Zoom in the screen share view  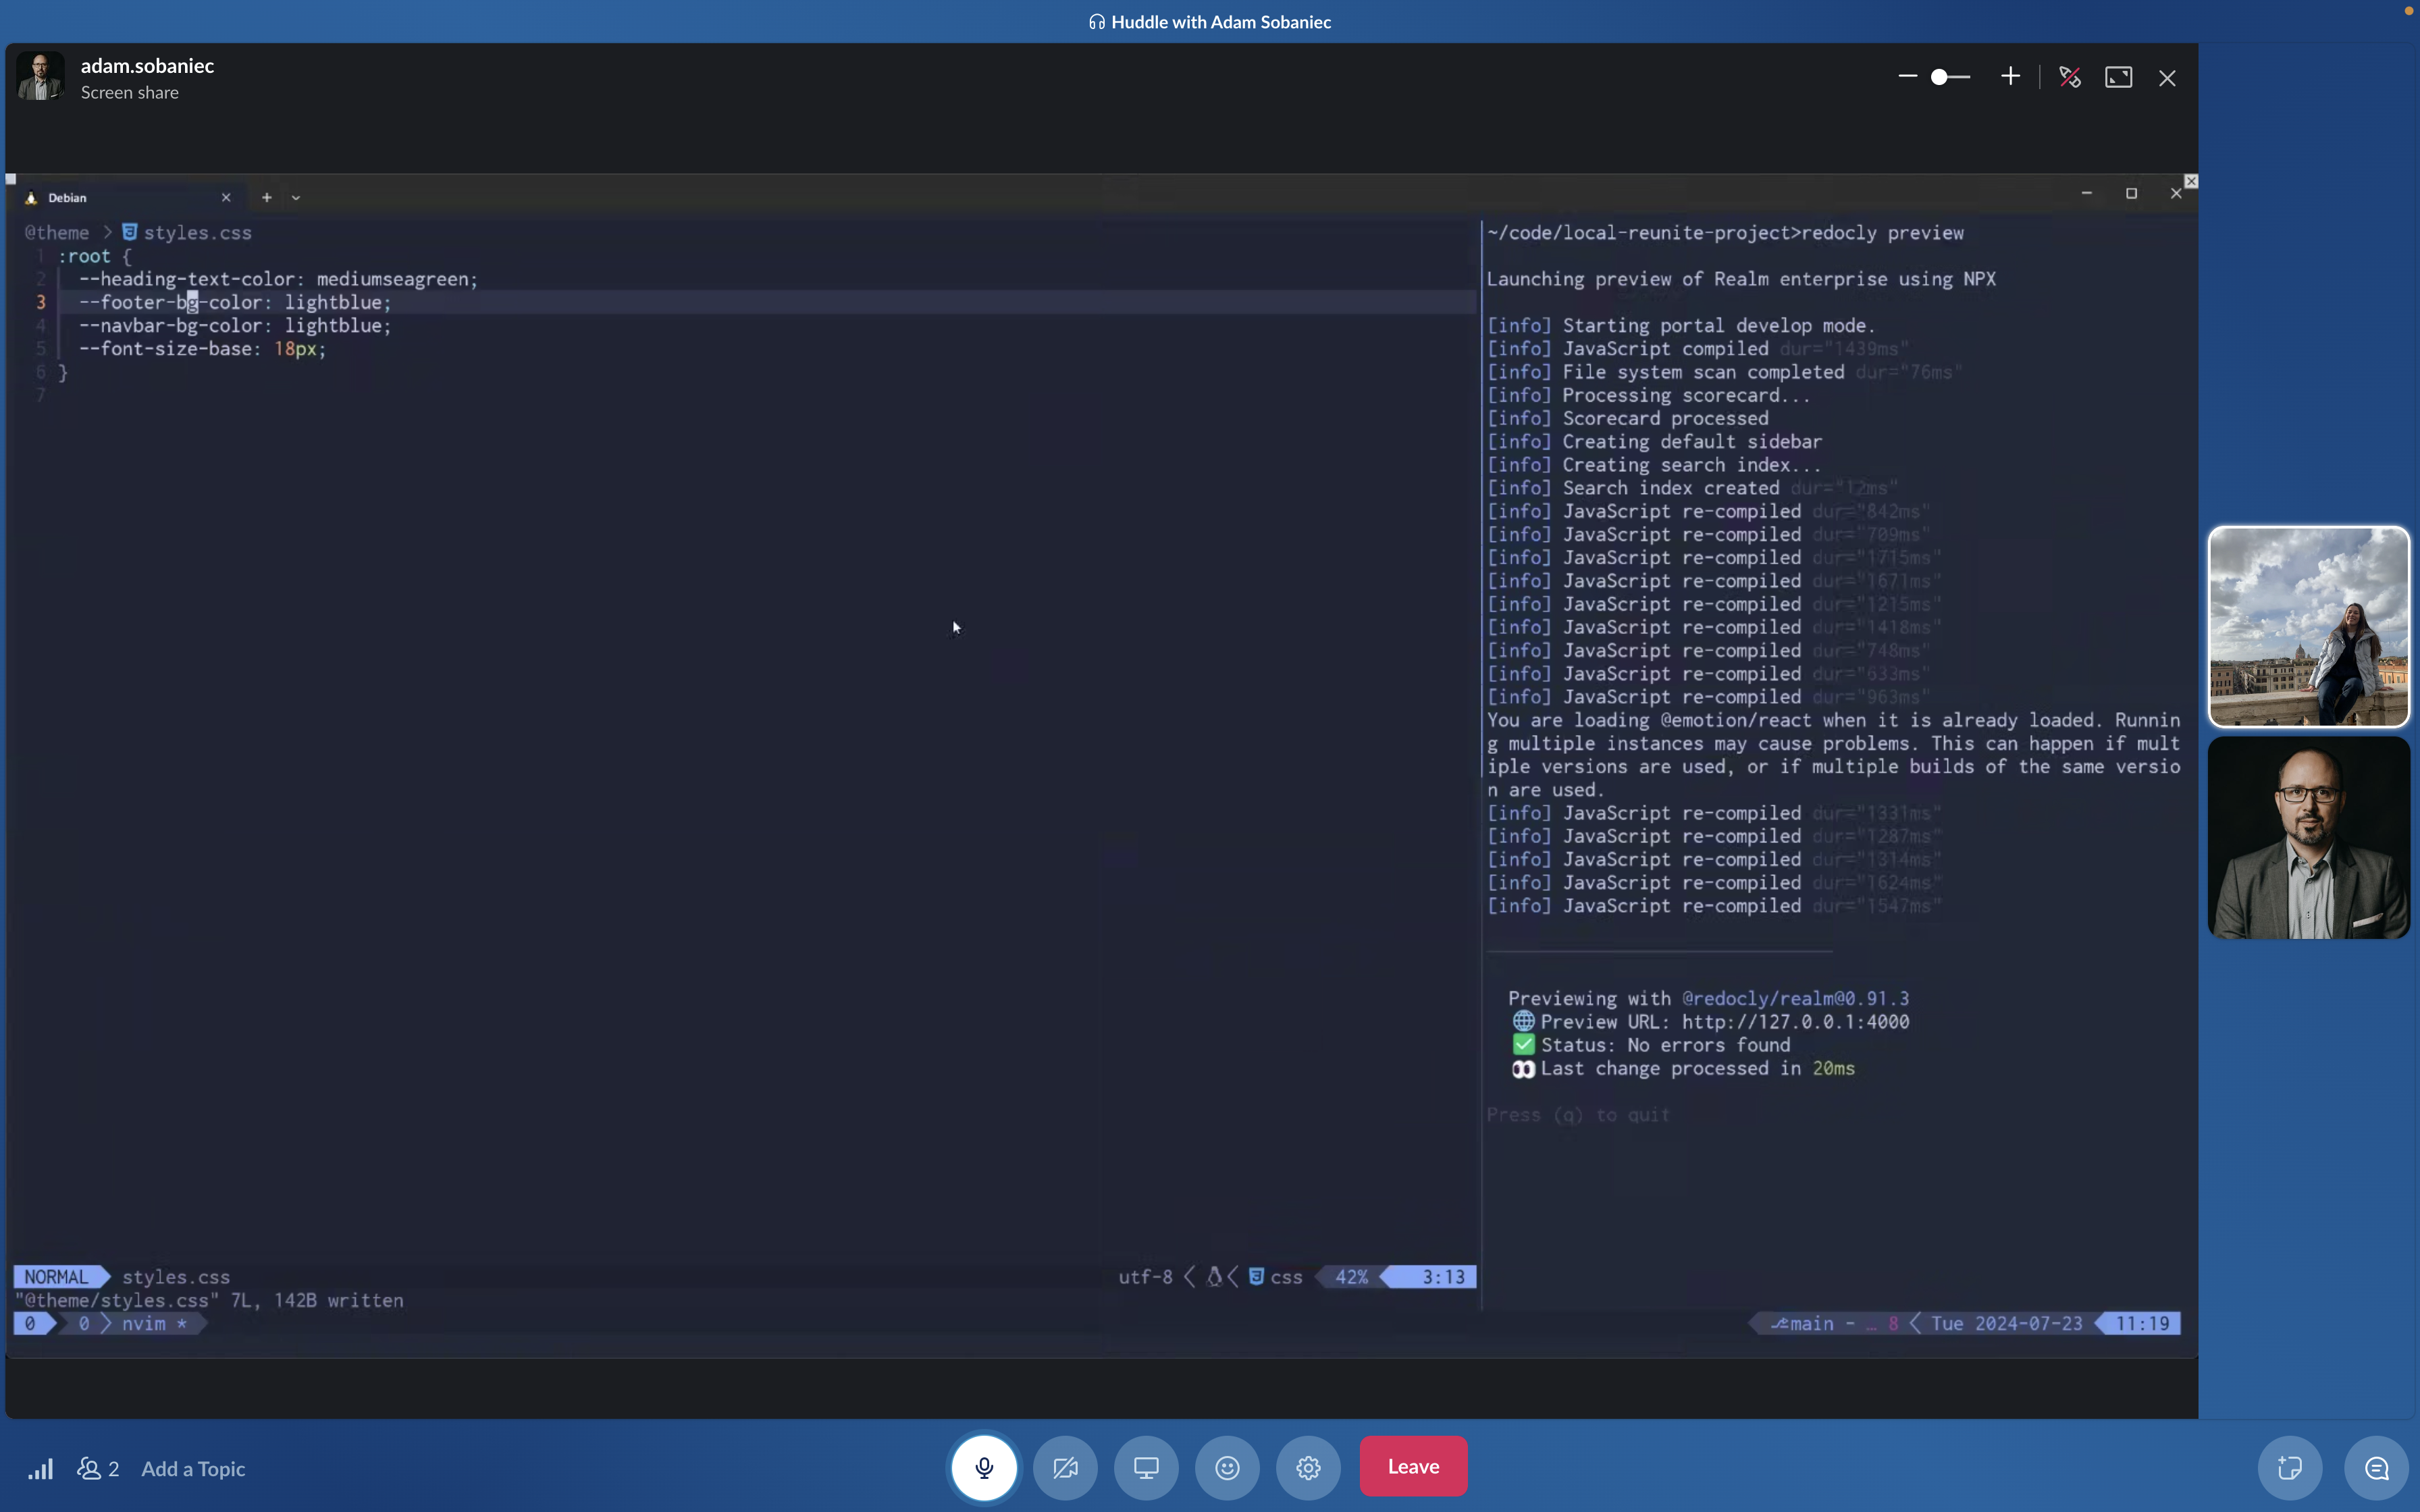click(2010, 77)
